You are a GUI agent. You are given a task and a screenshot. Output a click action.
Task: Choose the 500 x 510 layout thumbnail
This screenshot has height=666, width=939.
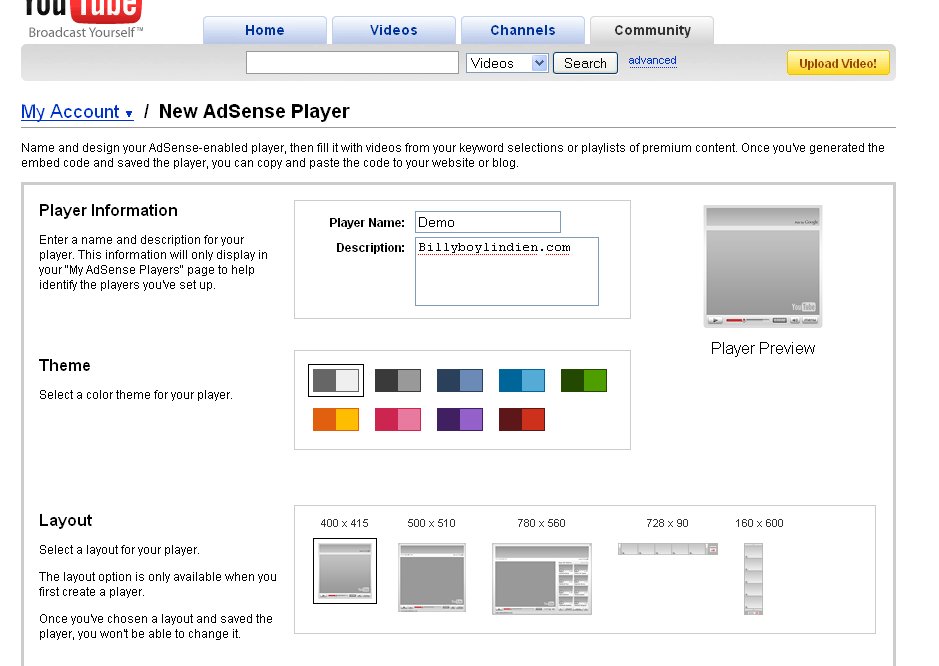tap(432, 577)
